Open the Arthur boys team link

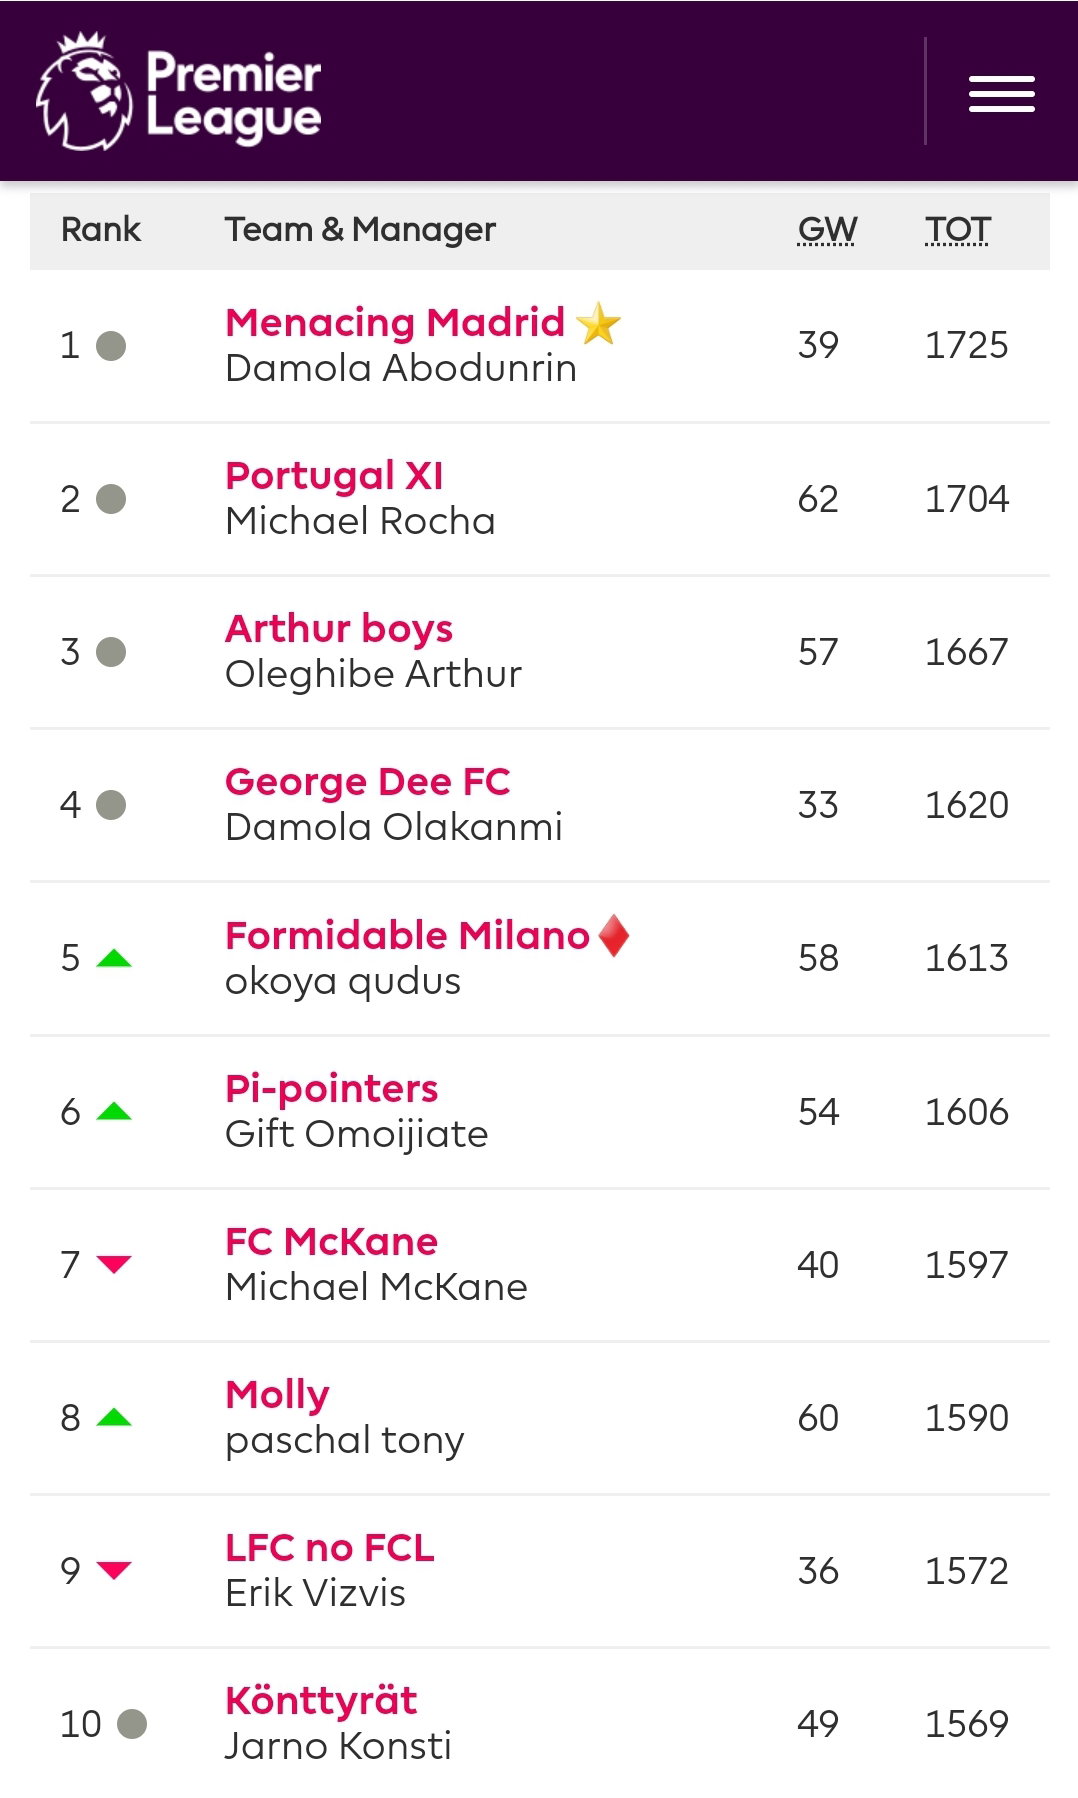339,629
